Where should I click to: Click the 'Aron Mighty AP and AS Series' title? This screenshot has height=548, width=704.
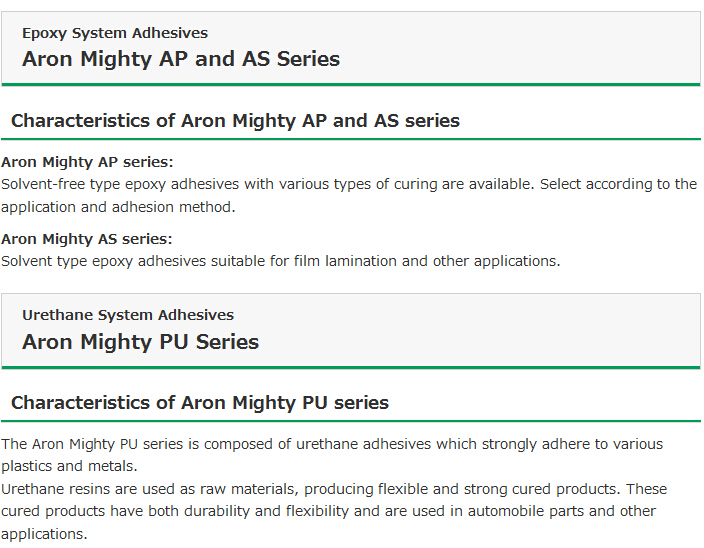(181, 59)
